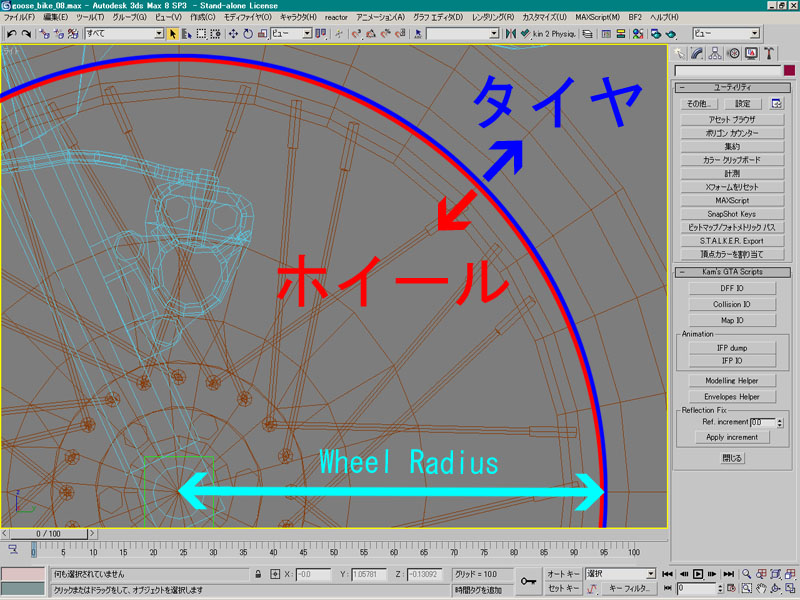Open the Motion command panel tab
This screenshot has width=800, height=600.
733,53
